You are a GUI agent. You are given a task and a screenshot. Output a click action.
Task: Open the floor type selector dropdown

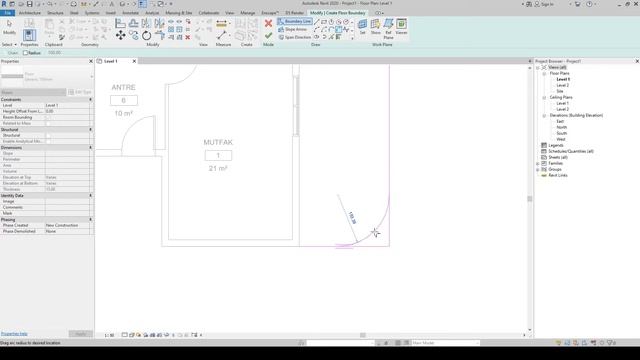(x=91, y=76)
